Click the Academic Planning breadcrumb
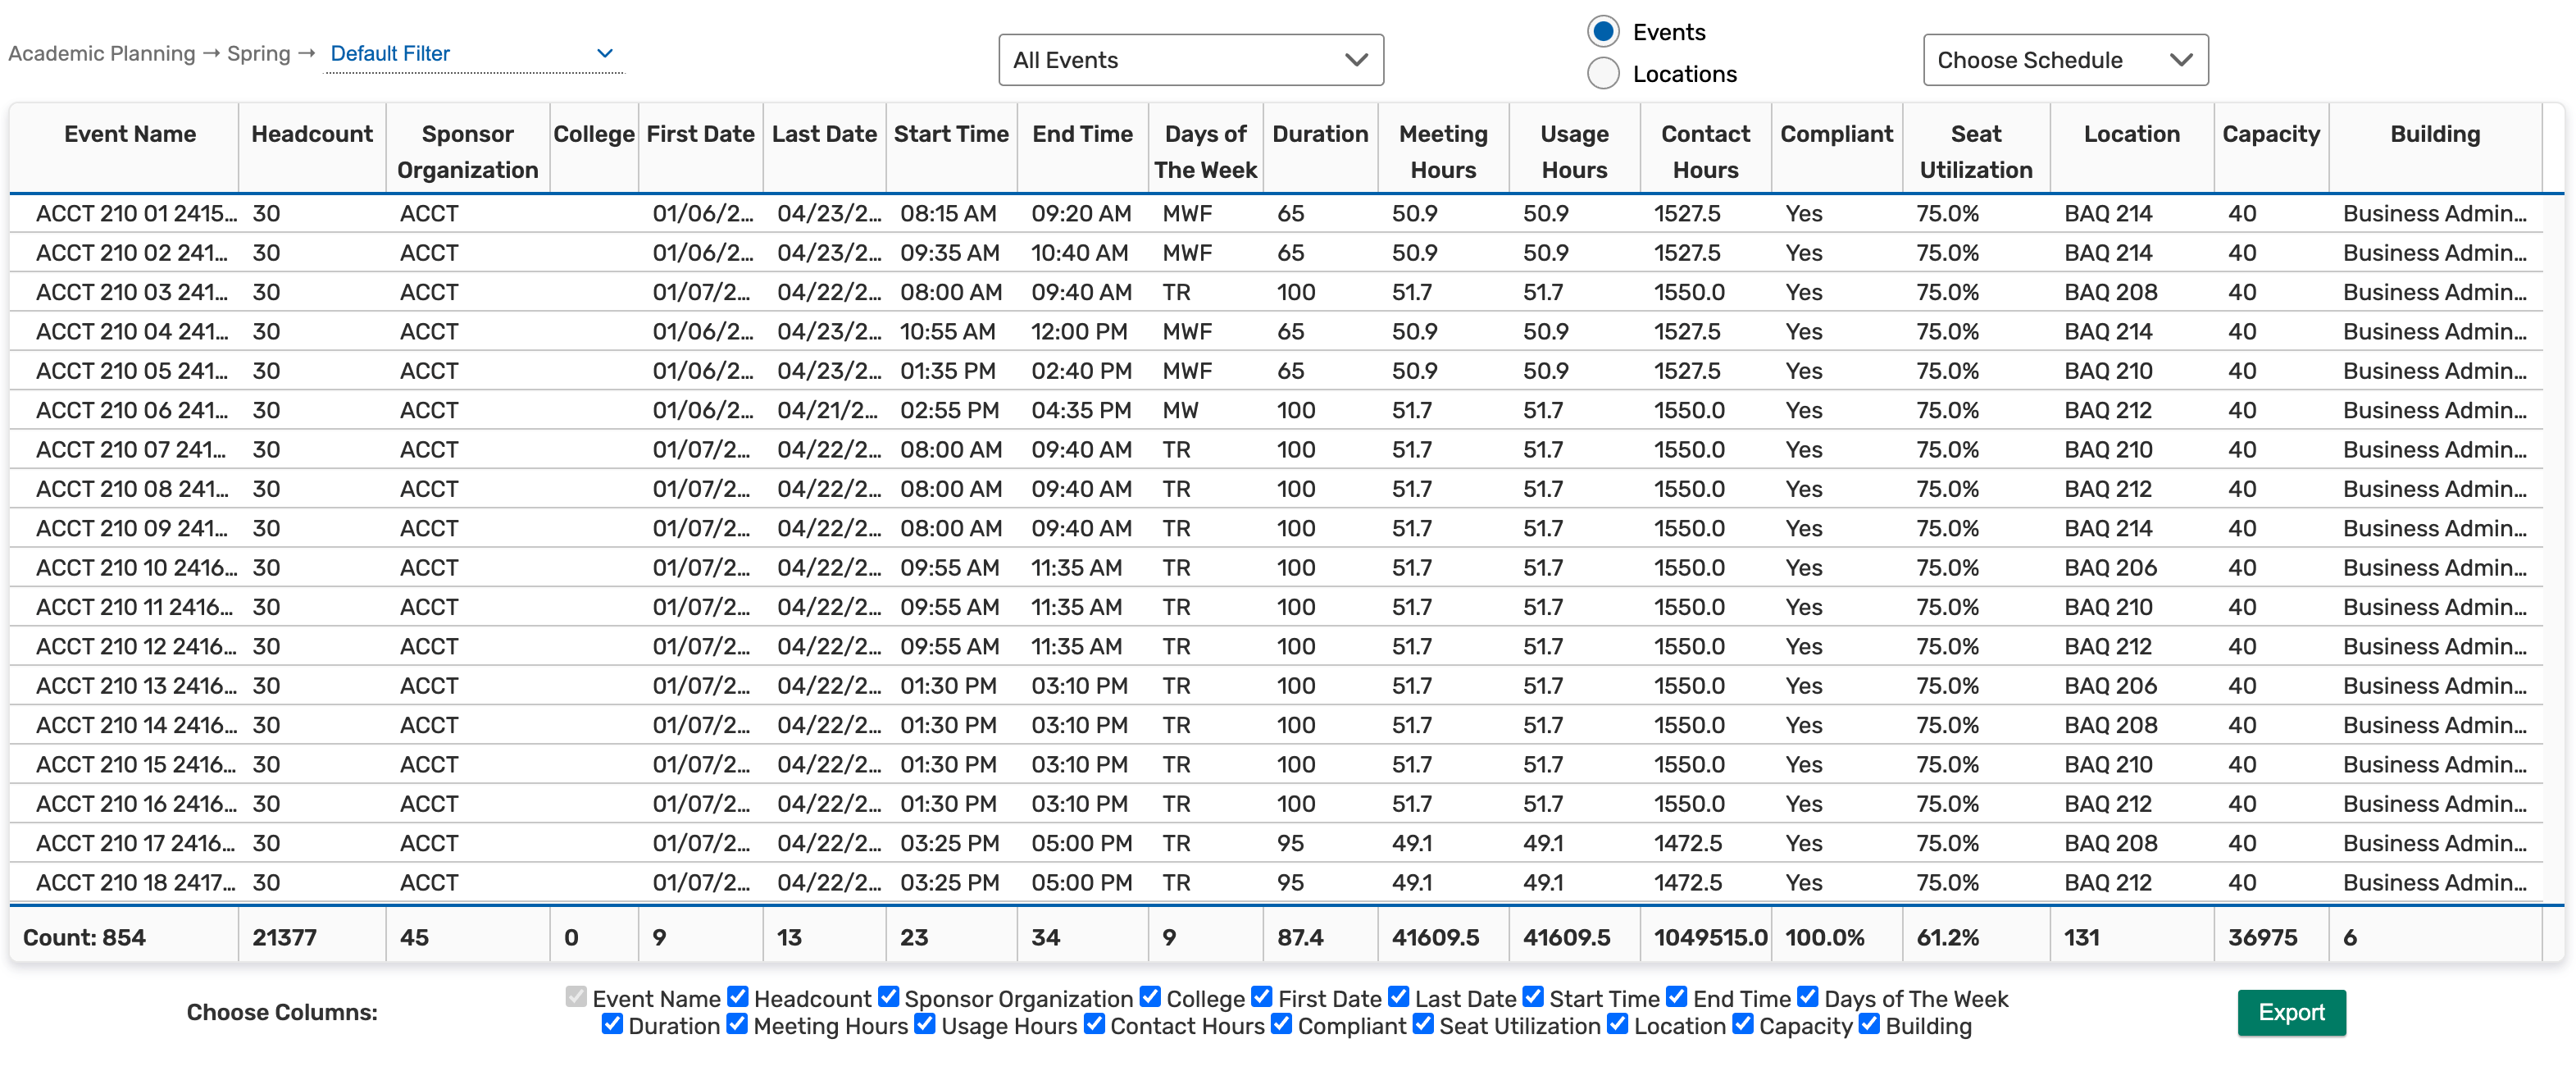 click(101, 54)
